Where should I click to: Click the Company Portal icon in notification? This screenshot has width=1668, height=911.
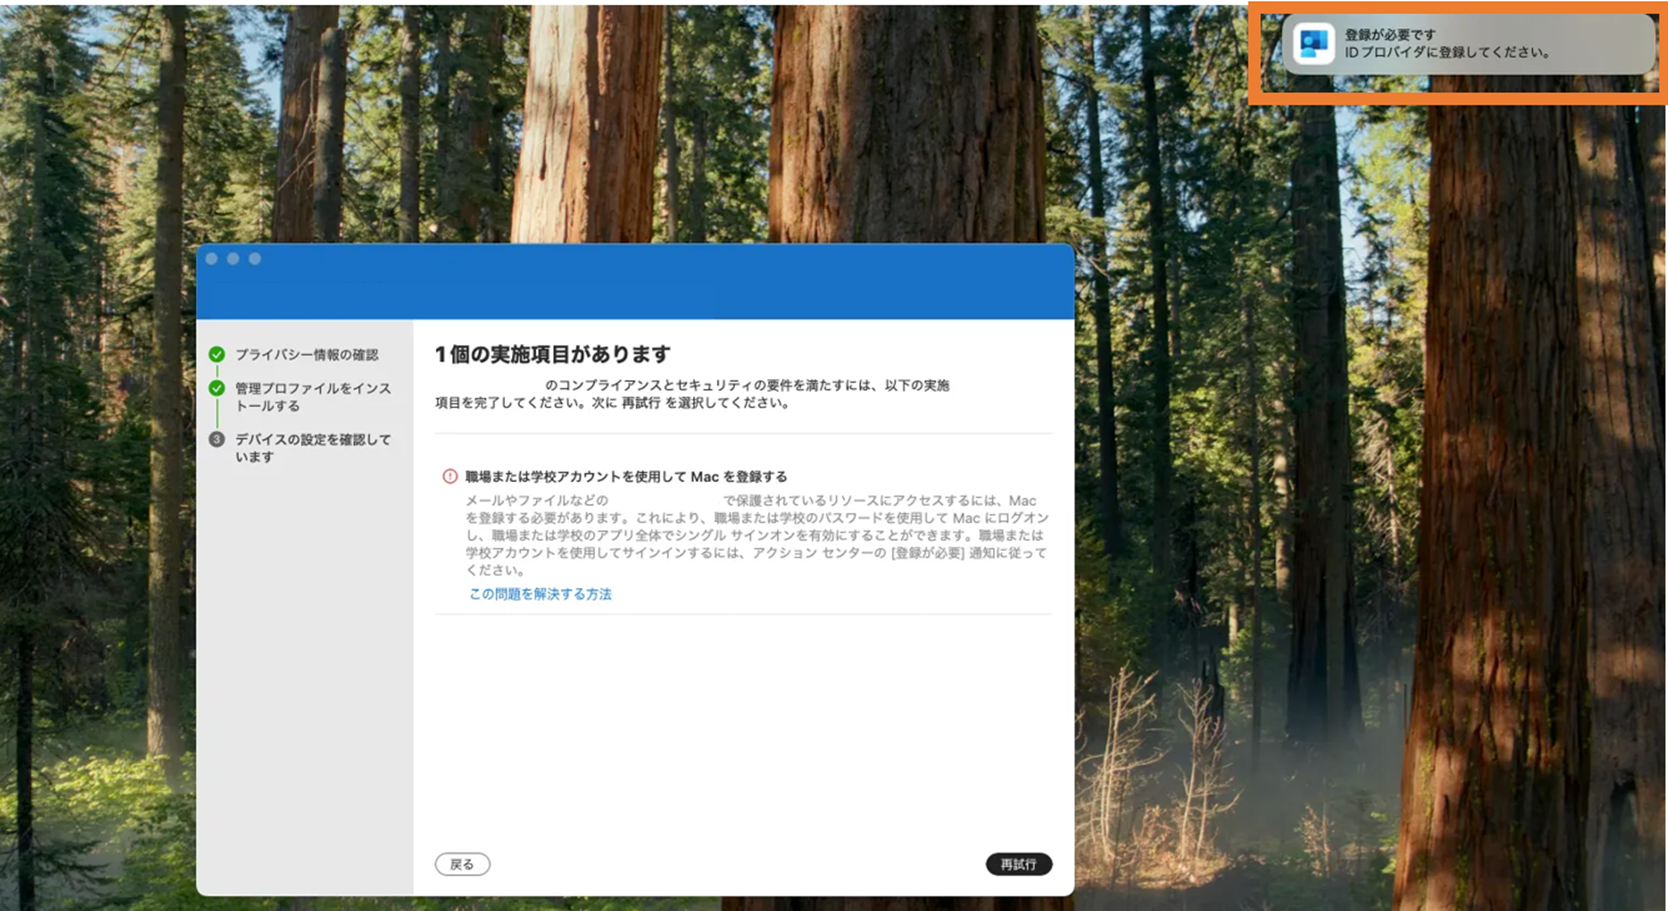[x=1313, y=44]
